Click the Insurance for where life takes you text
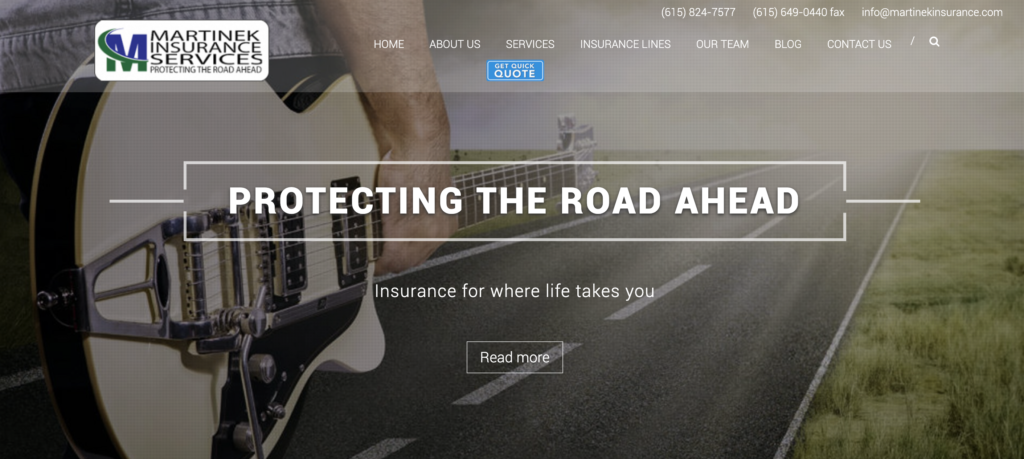Screen dimensions: 1024x459 pyautogui.click(x=515, y=291)
